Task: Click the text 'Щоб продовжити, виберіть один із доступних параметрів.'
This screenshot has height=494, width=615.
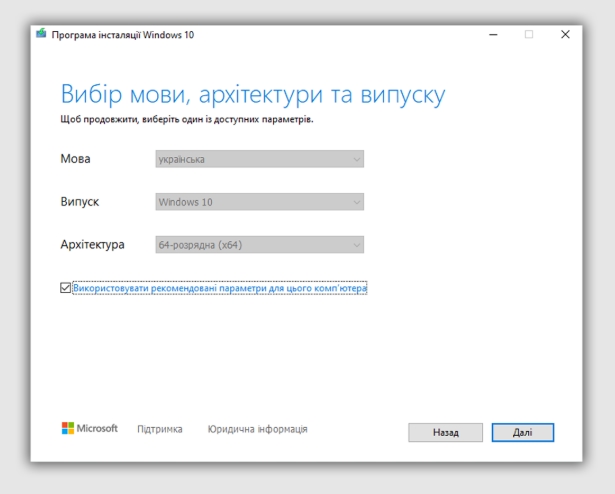Action: tap(187, 119)
